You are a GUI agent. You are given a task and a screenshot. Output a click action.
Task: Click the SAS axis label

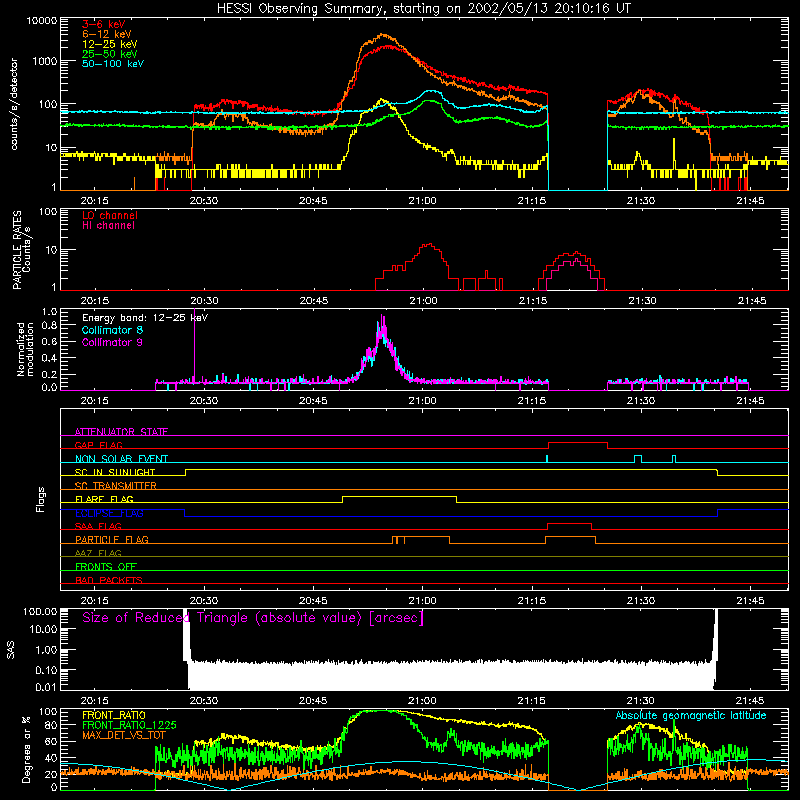(11, 650)
